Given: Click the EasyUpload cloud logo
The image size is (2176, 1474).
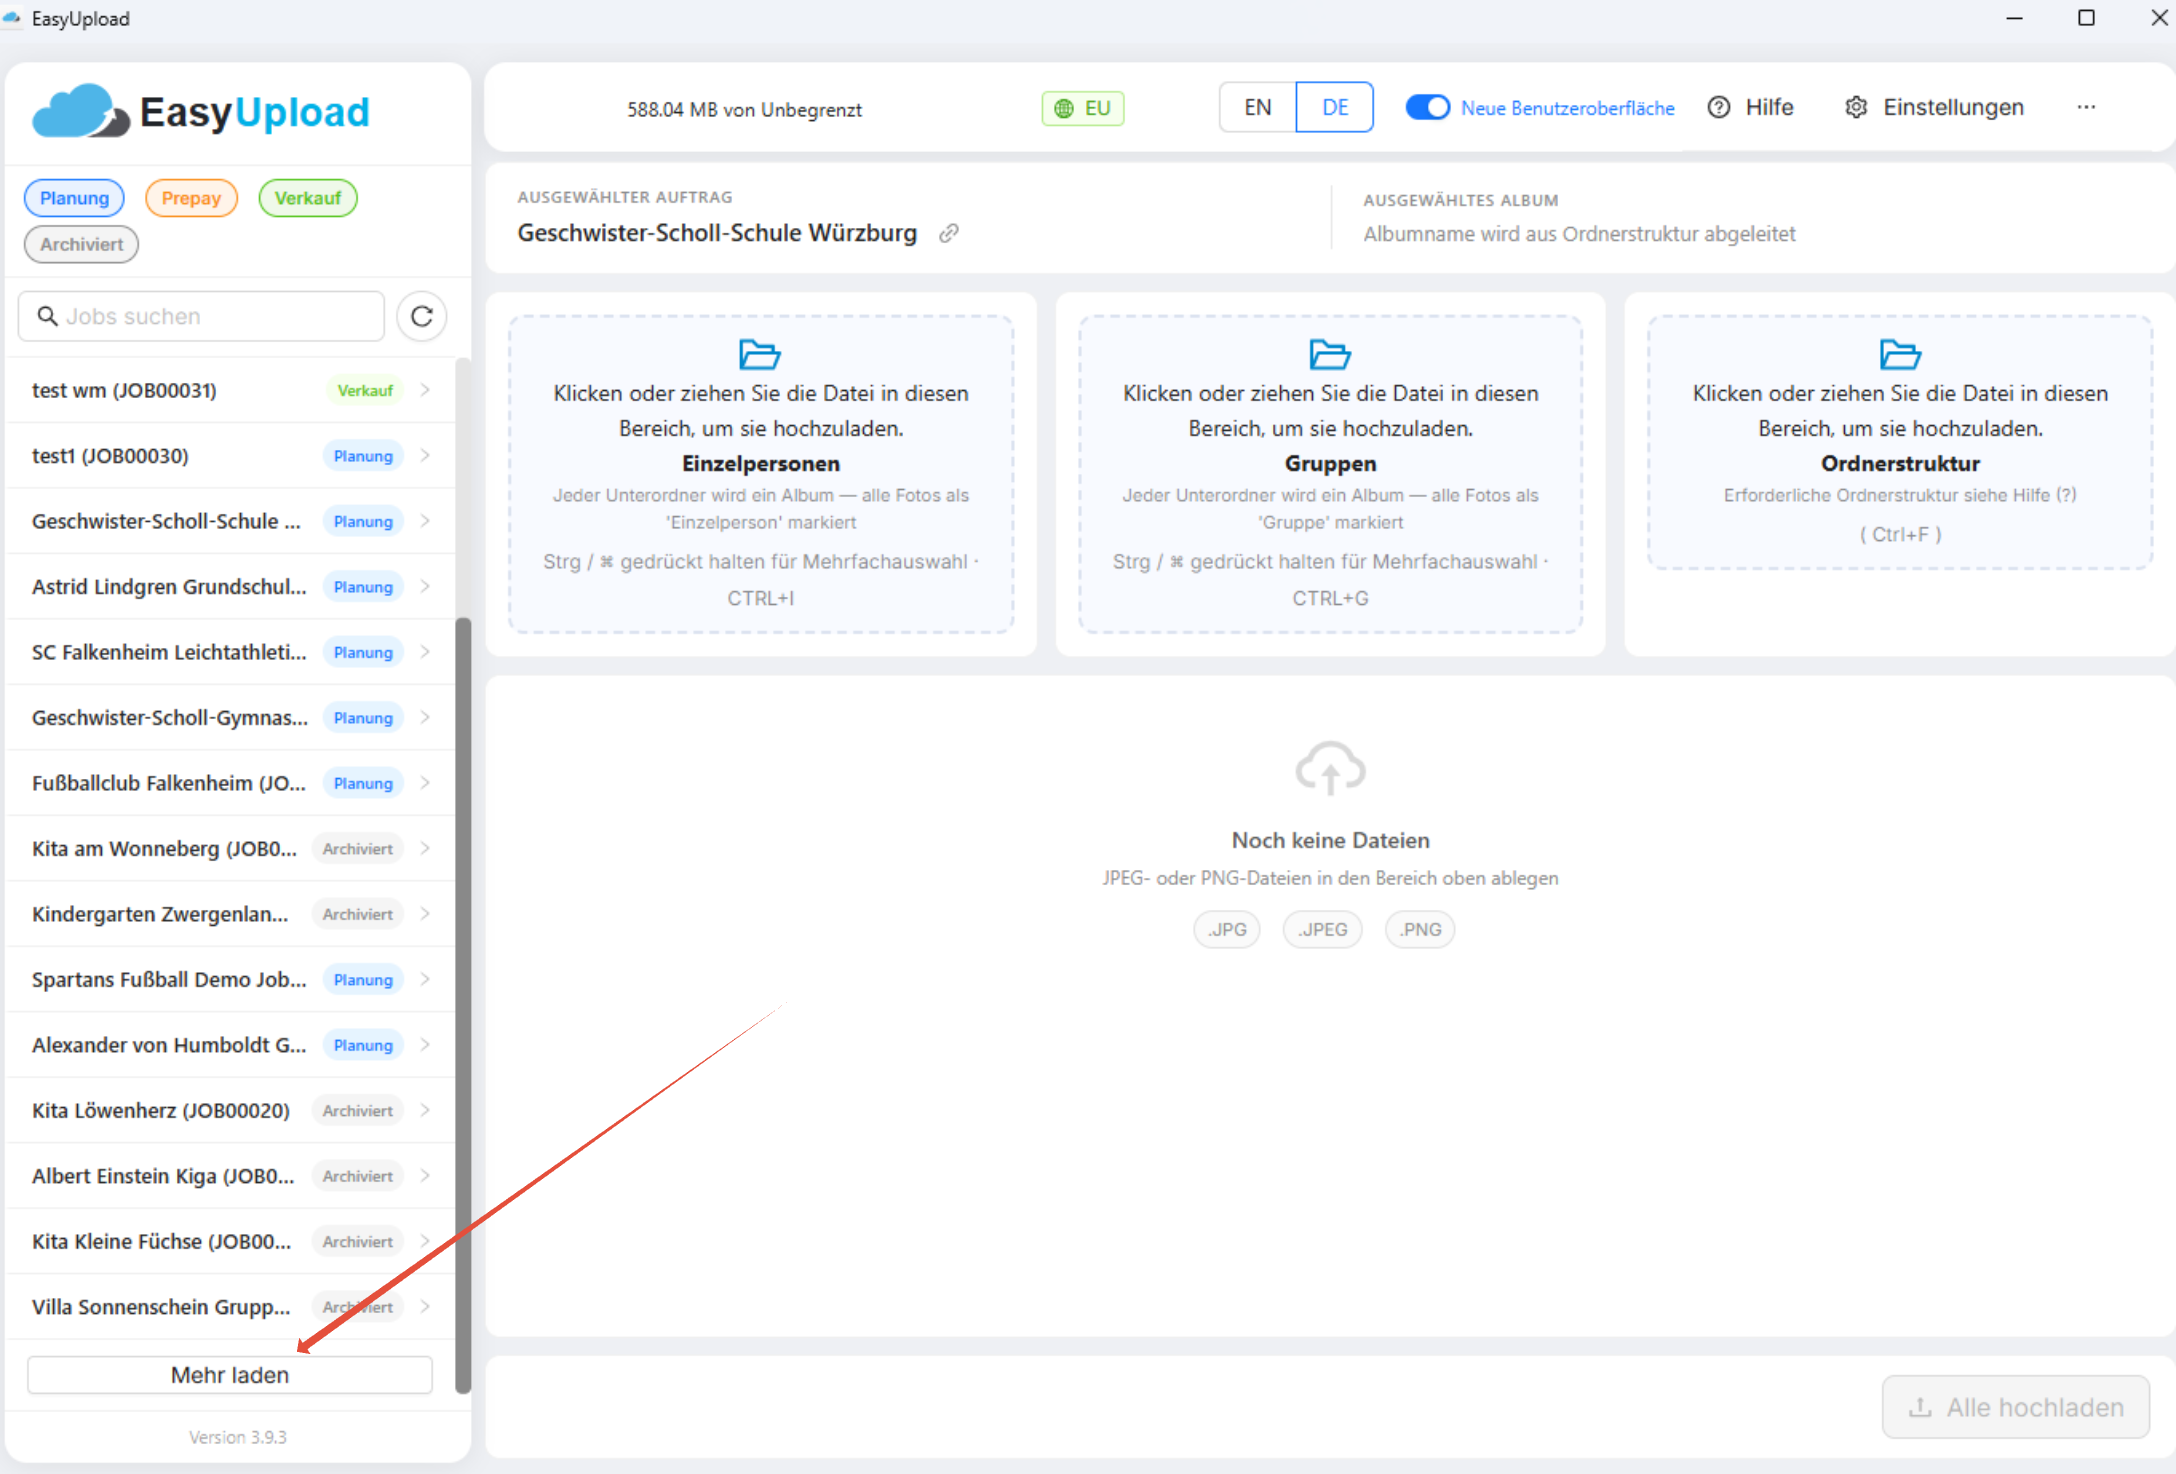Looking at the screenshot, I should (x=81, y=111).
